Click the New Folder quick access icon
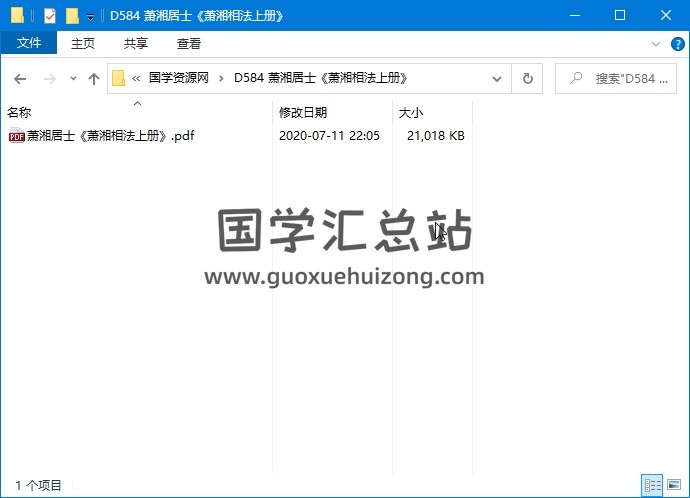Image resolution: width=690 pixels, height=498 pixels. click(72, 16)
